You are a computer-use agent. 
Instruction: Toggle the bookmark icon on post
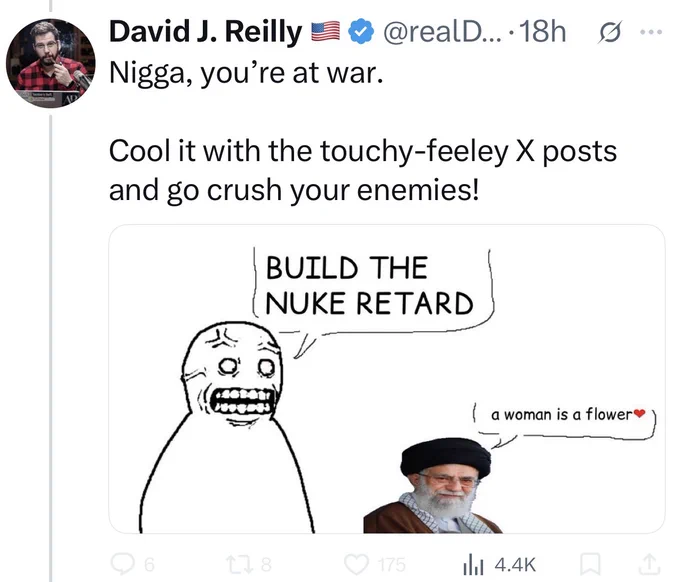pyautogui.click(x=590, y=564)
